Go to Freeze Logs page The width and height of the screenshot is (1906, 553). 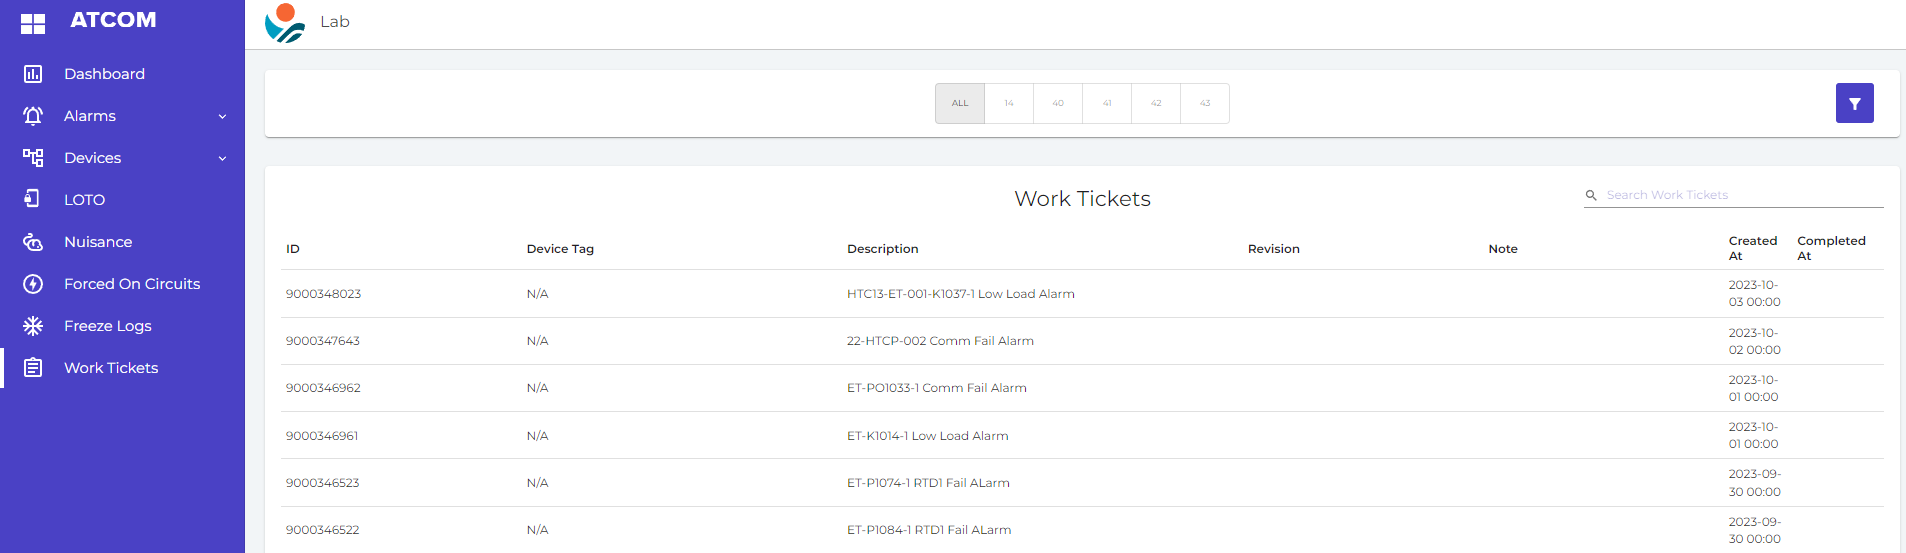(x=108, y=326)
